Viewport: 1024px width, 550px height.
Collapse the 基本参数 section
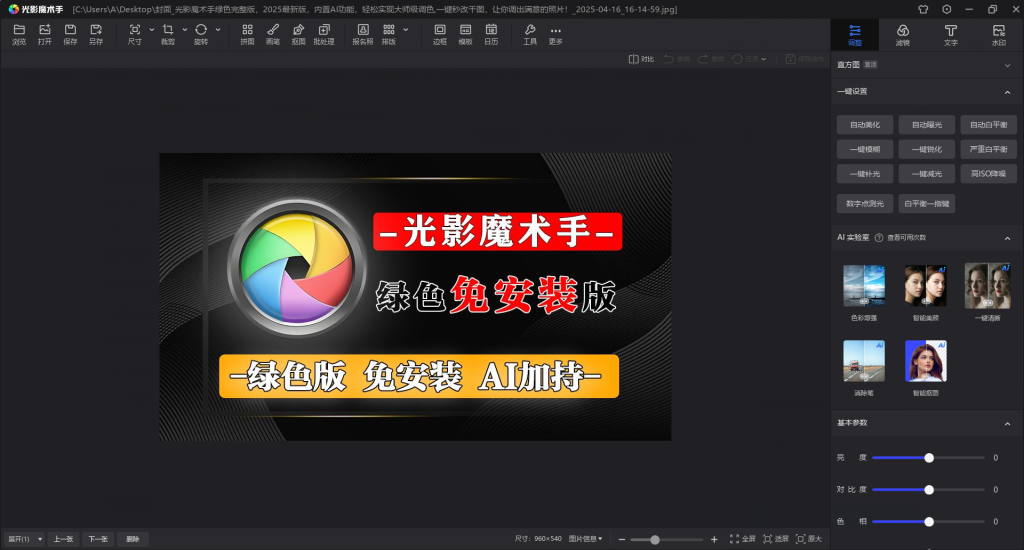pyautogui.click(x=1007, y=423)
